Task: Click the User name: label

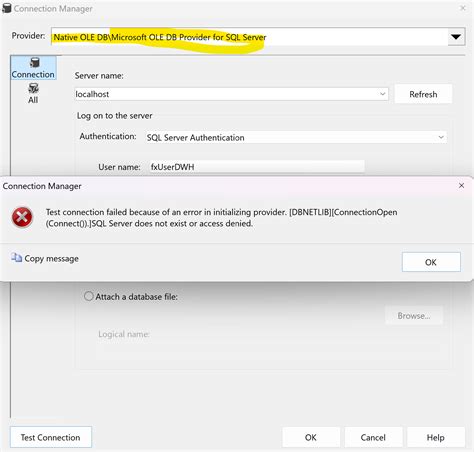Action: click(119, 167)
